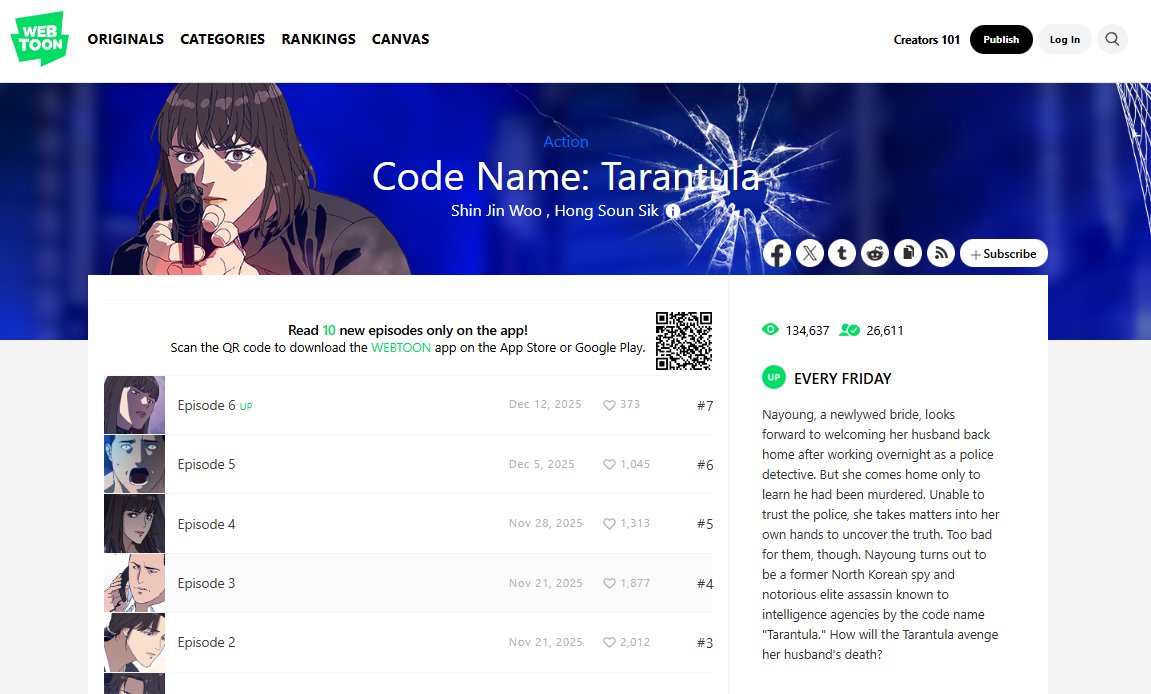Click the EVERY FRIDAY schedule text
The image size is (1151, 694).
coord(843,378)
